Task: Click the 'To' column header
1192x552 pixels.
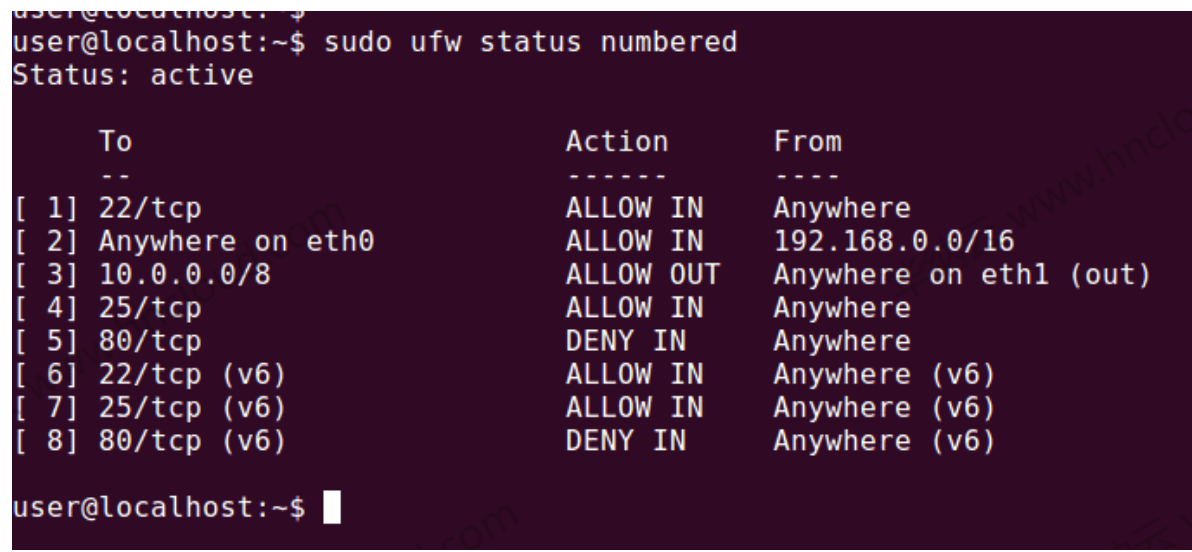Action: pyautogui.click(x=115, y=142)
